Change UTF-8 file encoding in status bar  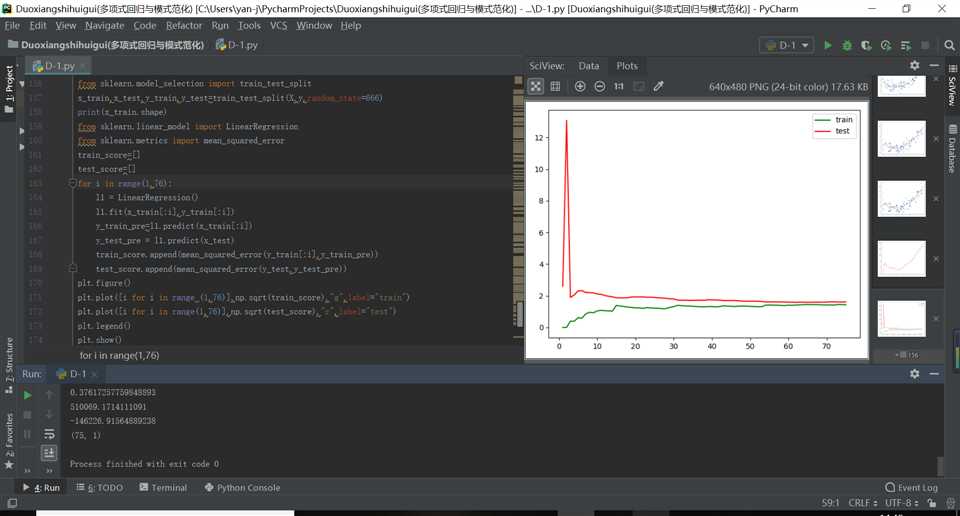tap(902, 503)
